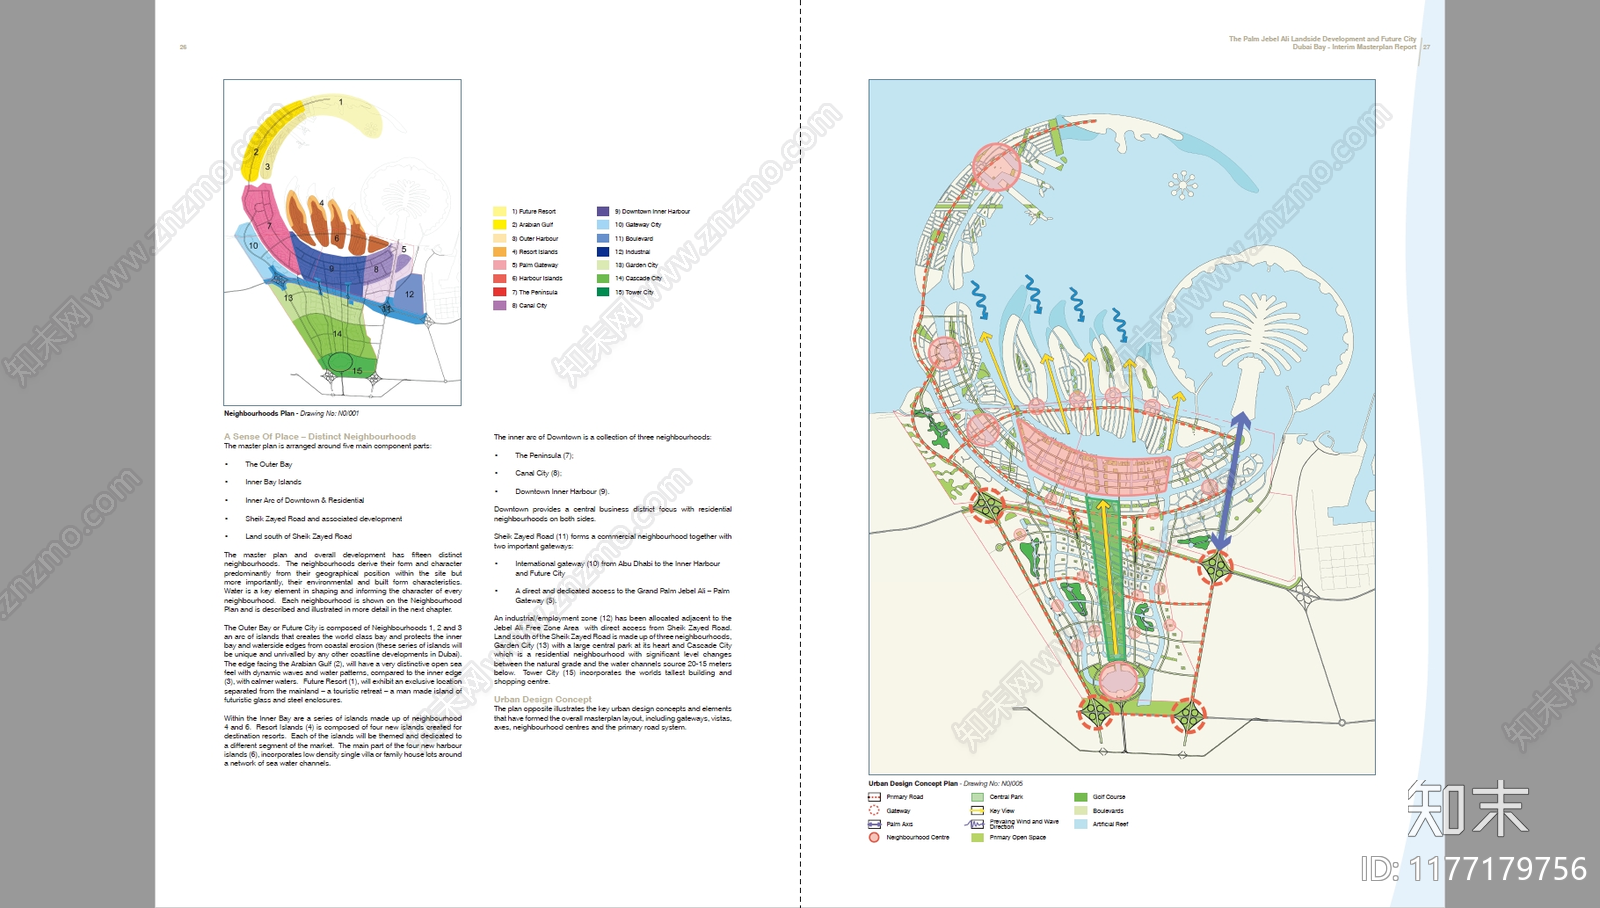Viewport: 1600px width, 908px height.
Task: Click page number 26 at top left
Action: pos(183,47)
